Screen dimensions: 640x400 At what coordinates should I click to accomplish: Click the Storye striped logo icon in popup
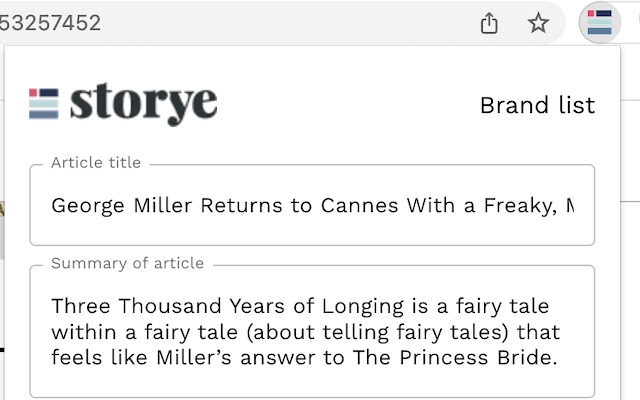[44, 103]
